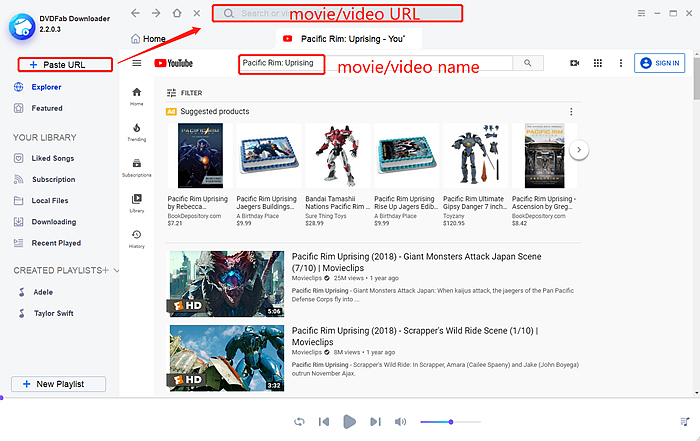Open Movieclips channel under Giant Monsters video
Image resolution: width=700 pixels, height=441 pixels.
click(307, 278)
